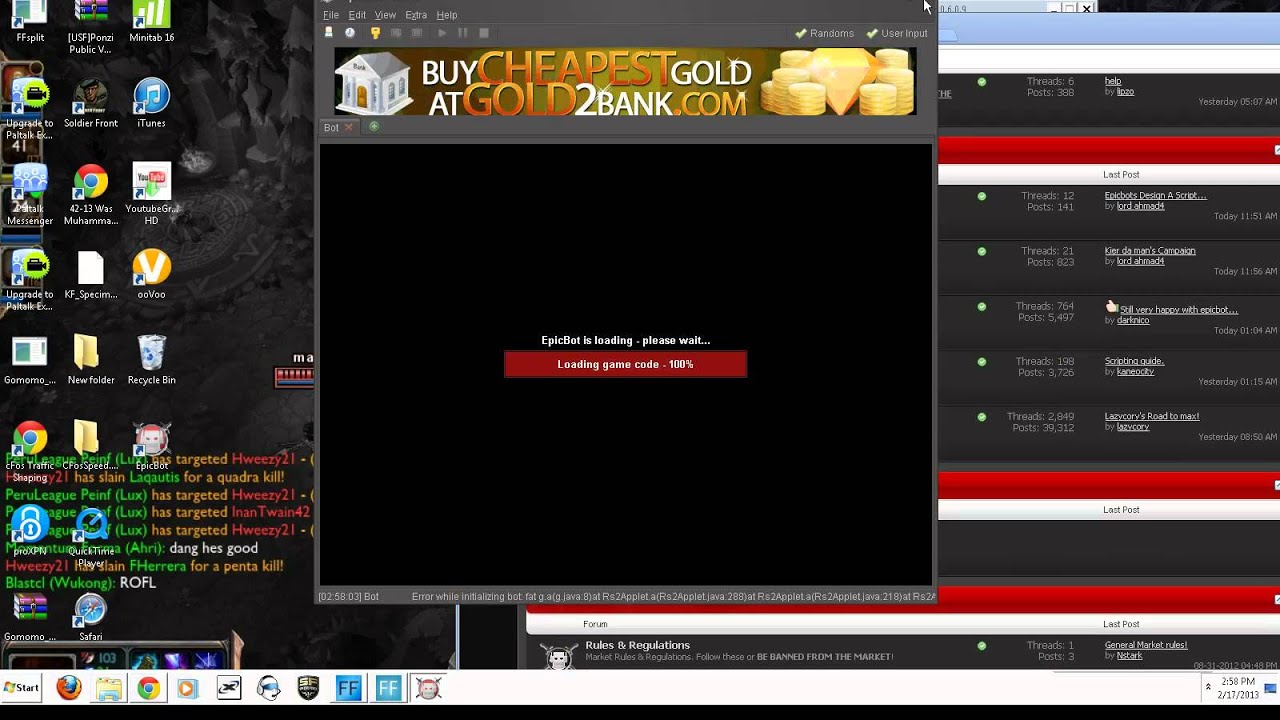This screenshot has height=720, width=1280.
Task: Open the KF_Specim... file on desktop
Action: click(91, 274)
